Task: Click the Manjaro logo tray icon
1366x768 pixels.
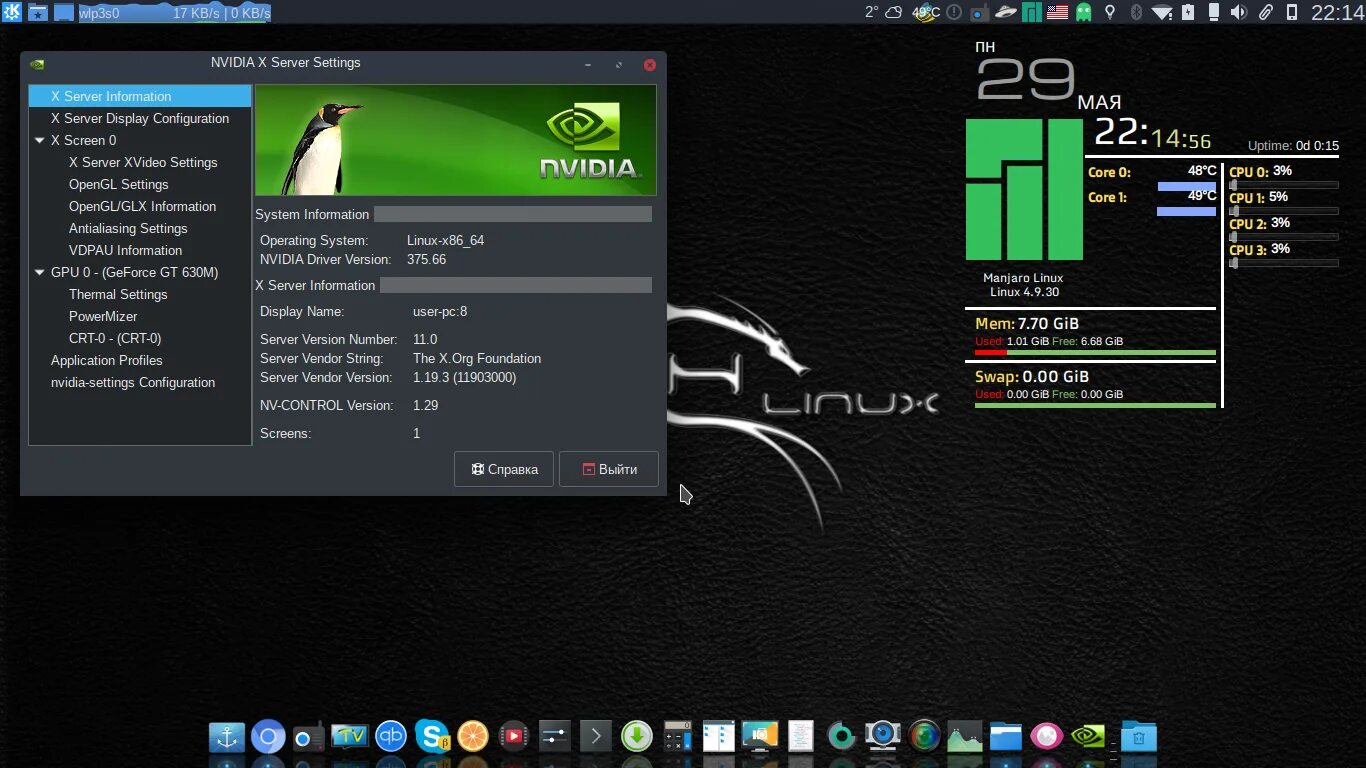Action: tap(1031, 12)
